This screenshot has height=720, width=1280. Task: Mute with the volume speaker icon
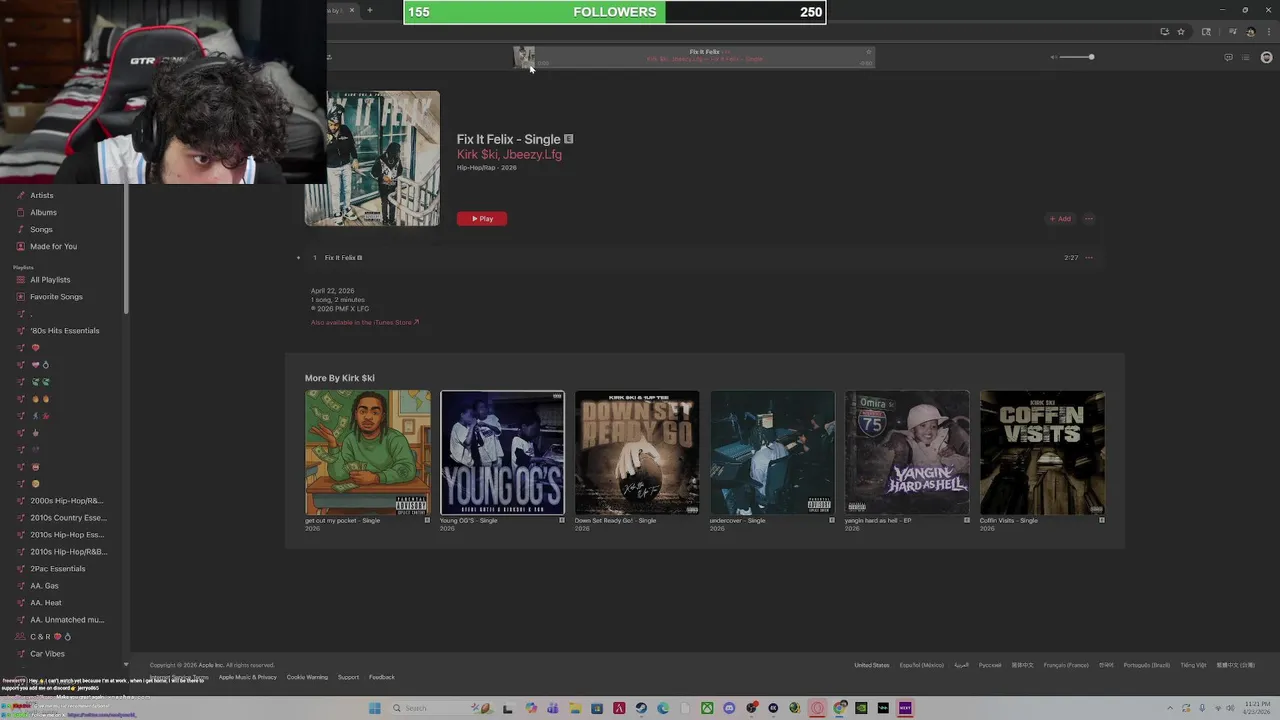click(x=1053, y=57)
